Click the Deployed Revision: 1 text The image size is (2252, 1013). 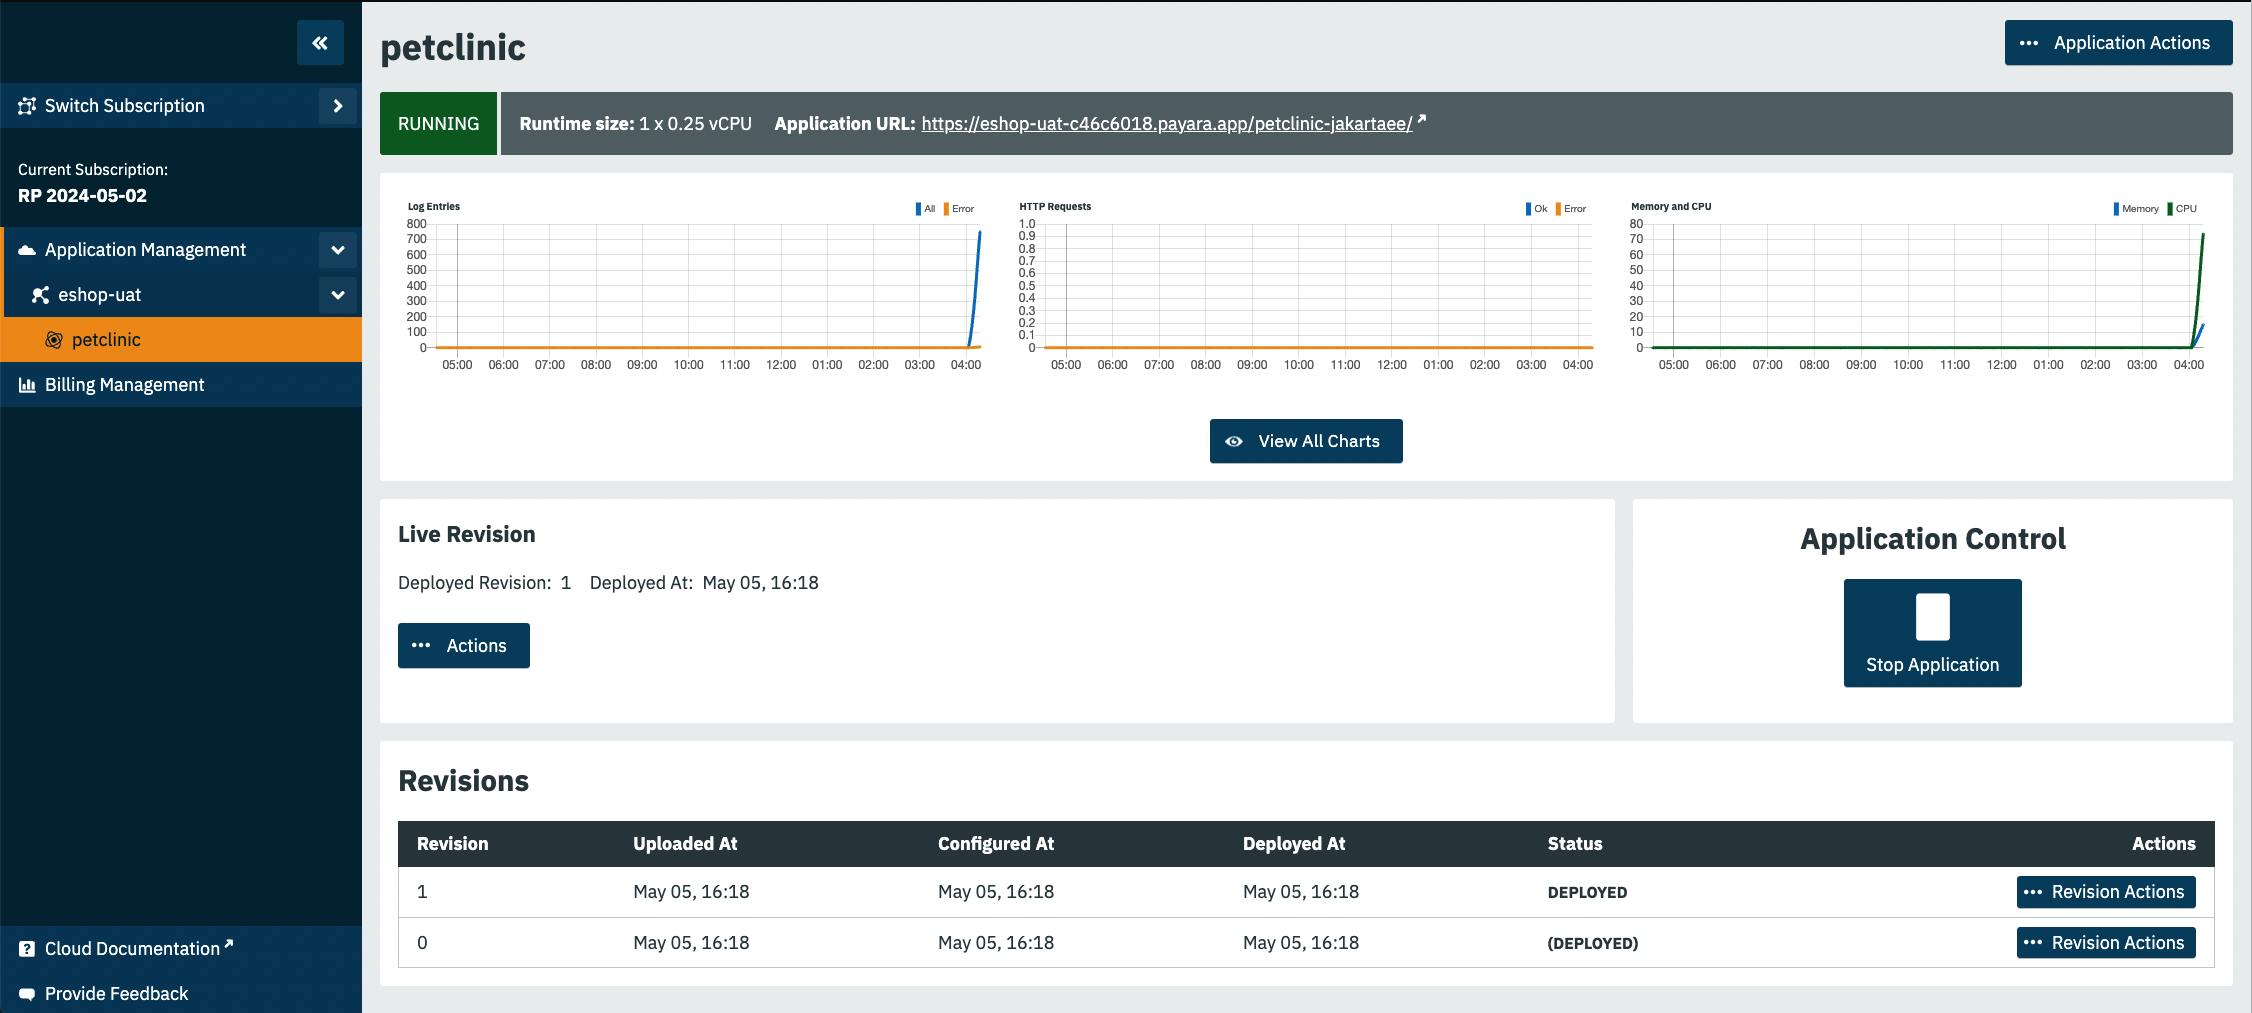(x=484, y=583)
